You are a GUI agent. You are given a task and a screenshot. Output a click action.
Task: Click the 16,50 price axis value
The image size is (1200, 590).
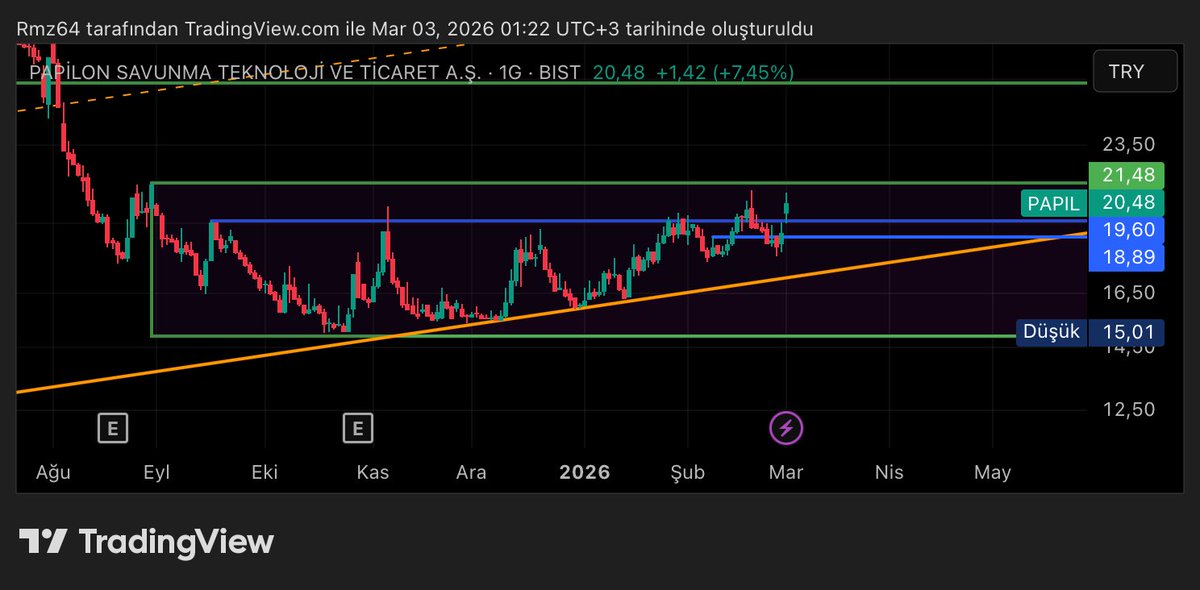click(x=1129, y=293)
